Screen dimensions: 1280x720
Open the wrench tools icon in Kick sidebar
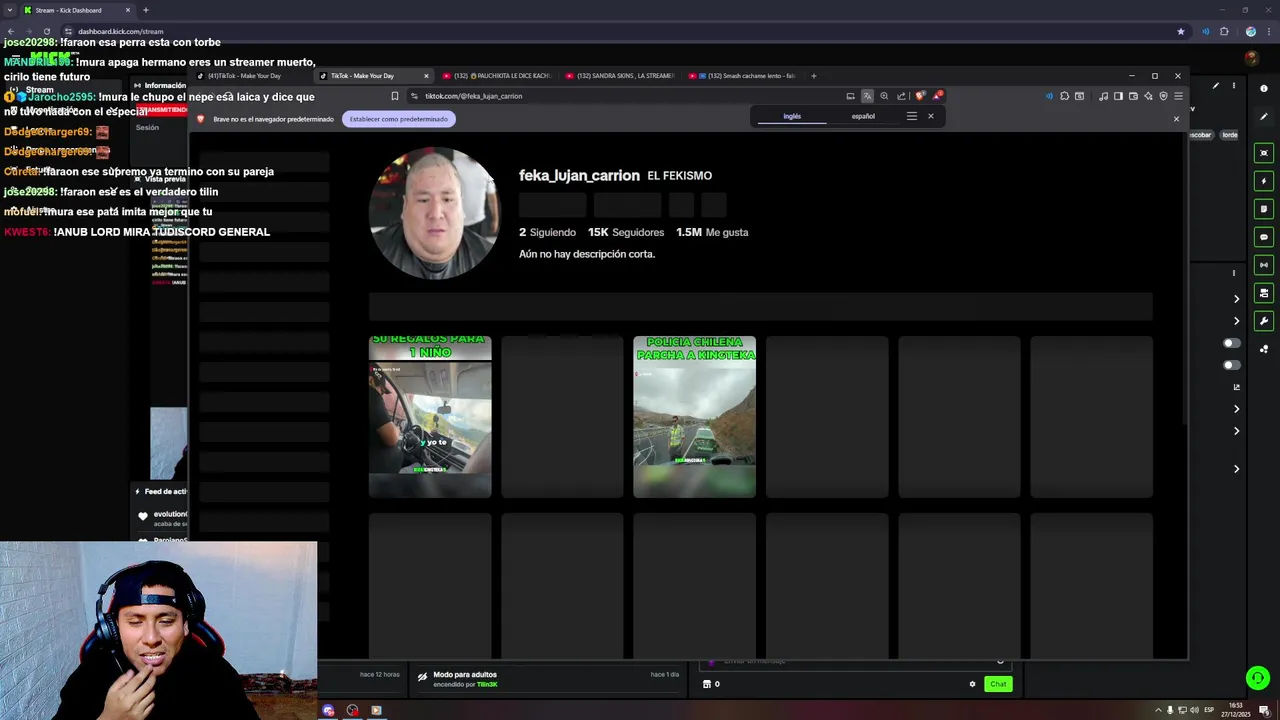(x=1264, y=321)
